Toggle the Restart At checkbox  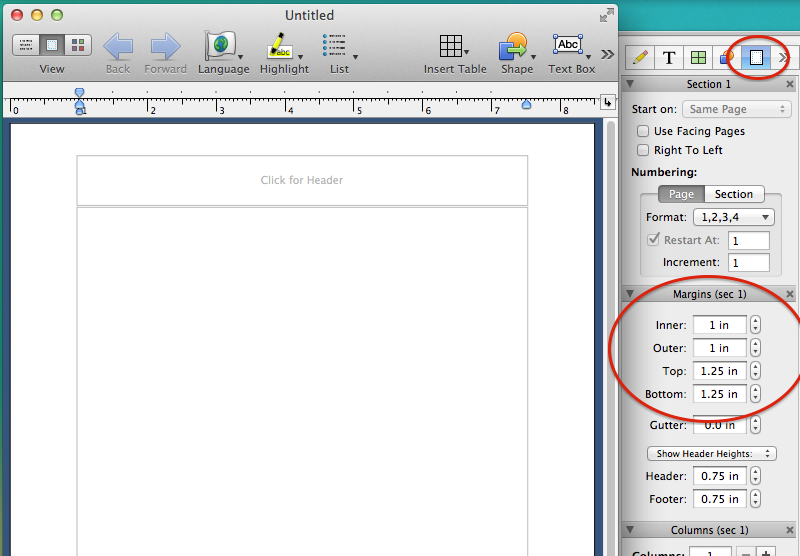coord(653,239)
